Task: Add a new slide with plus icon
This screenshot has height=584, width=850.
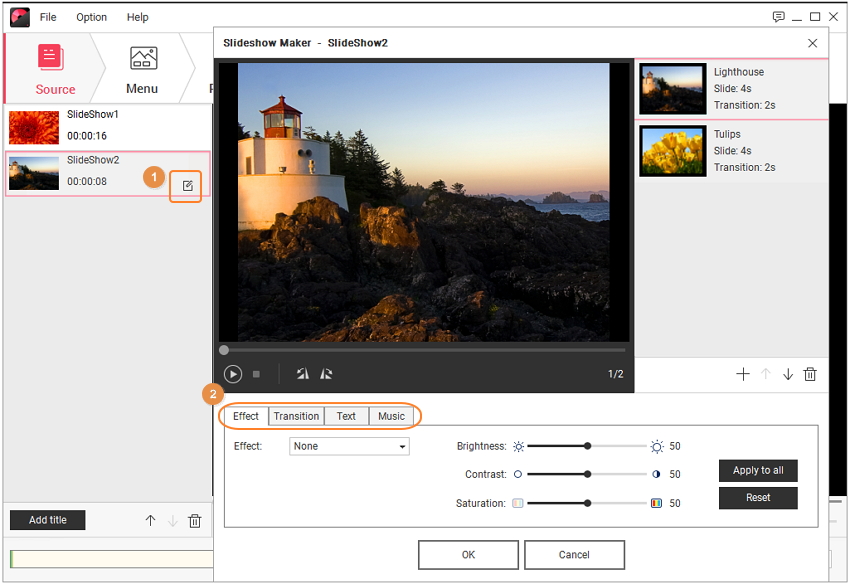Action: (x=743, y=374)
